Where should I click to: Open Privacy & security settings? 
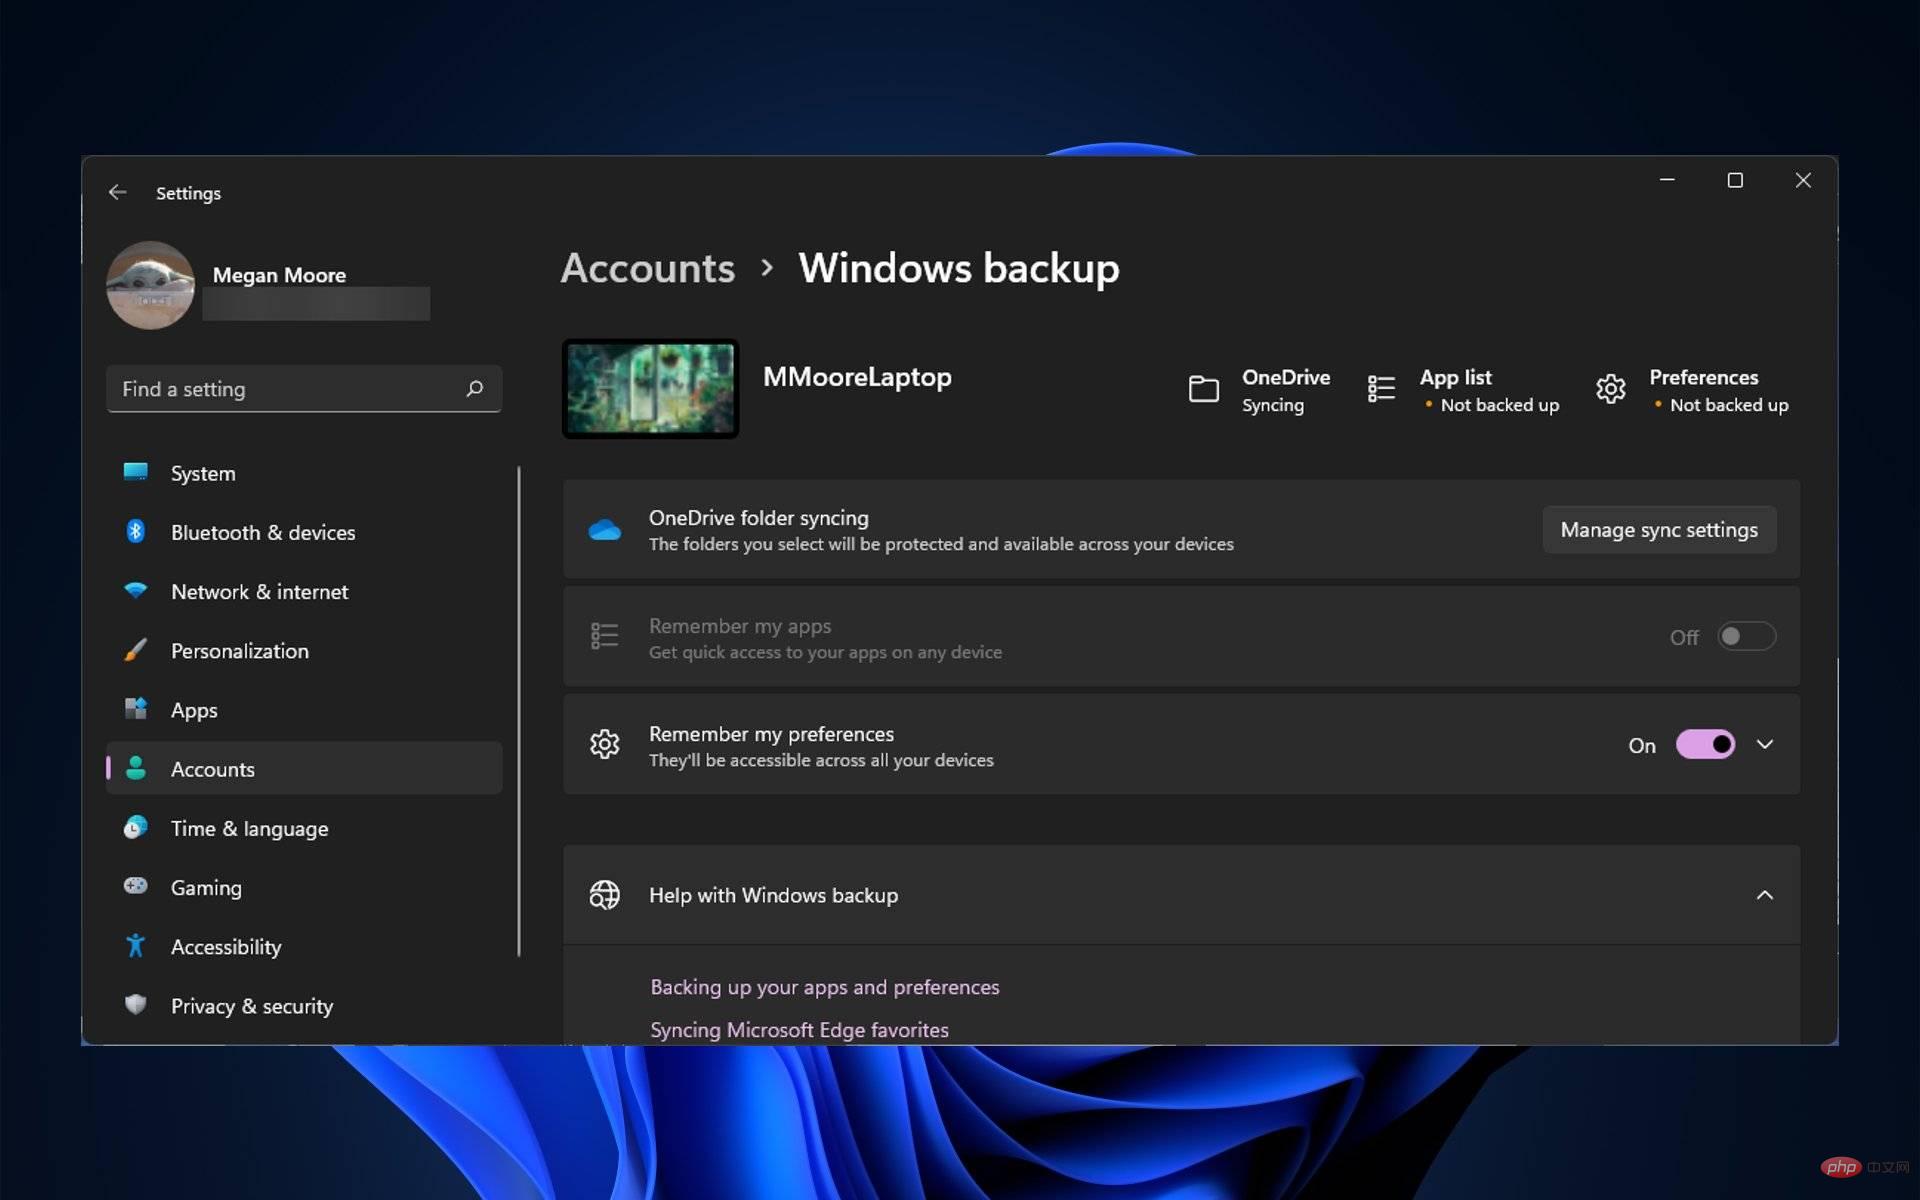[x=304, y=1004]
